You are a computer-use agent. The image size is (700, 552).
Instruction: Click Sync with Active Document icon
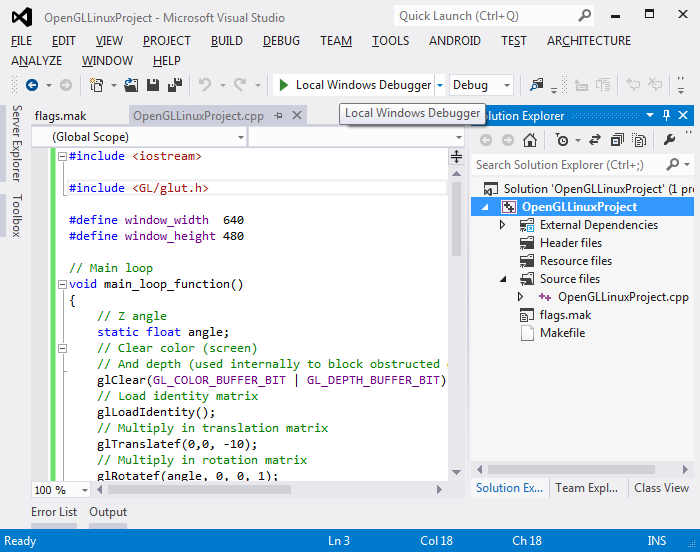point(595,140)
